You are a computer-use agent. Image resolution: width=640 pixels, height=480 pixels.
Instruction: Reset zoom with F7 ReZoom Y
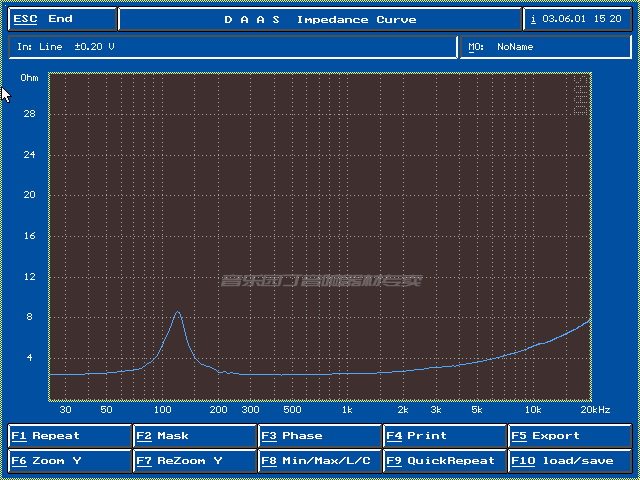[195, 461]
